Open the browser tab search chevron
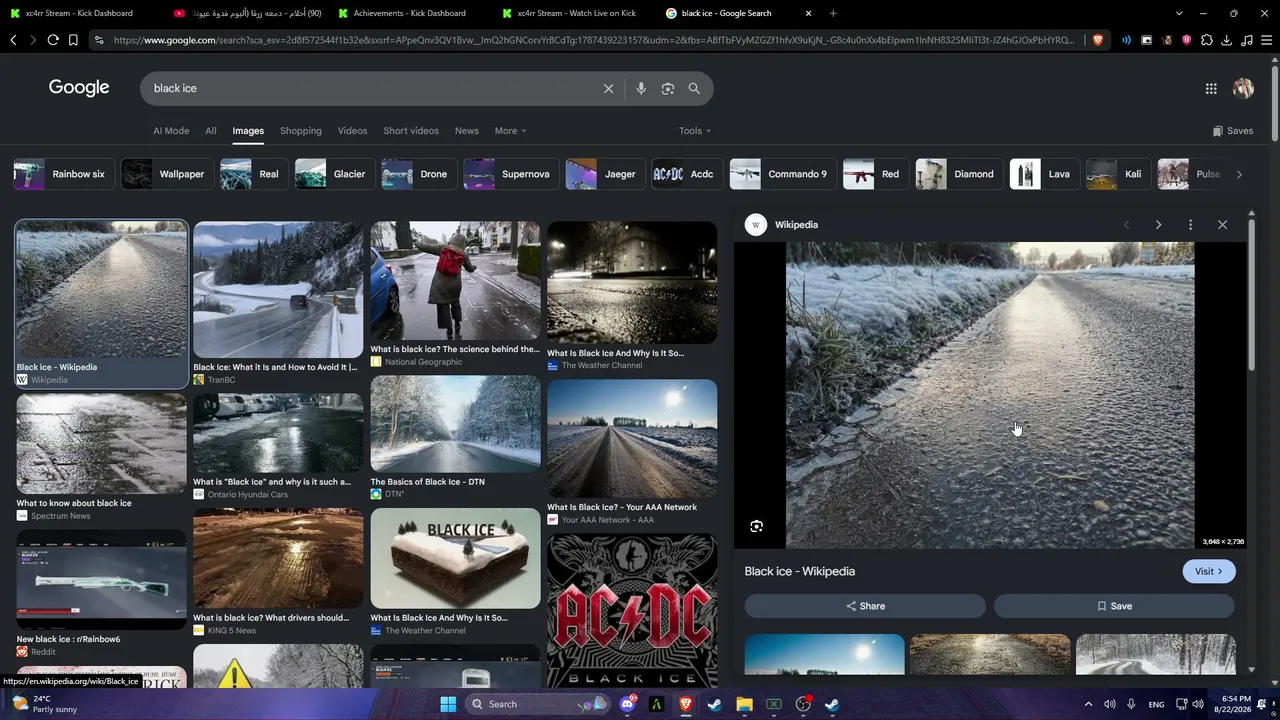Image resolution: width=1280 pixels, height=720 pixels. coord(1179,13)
